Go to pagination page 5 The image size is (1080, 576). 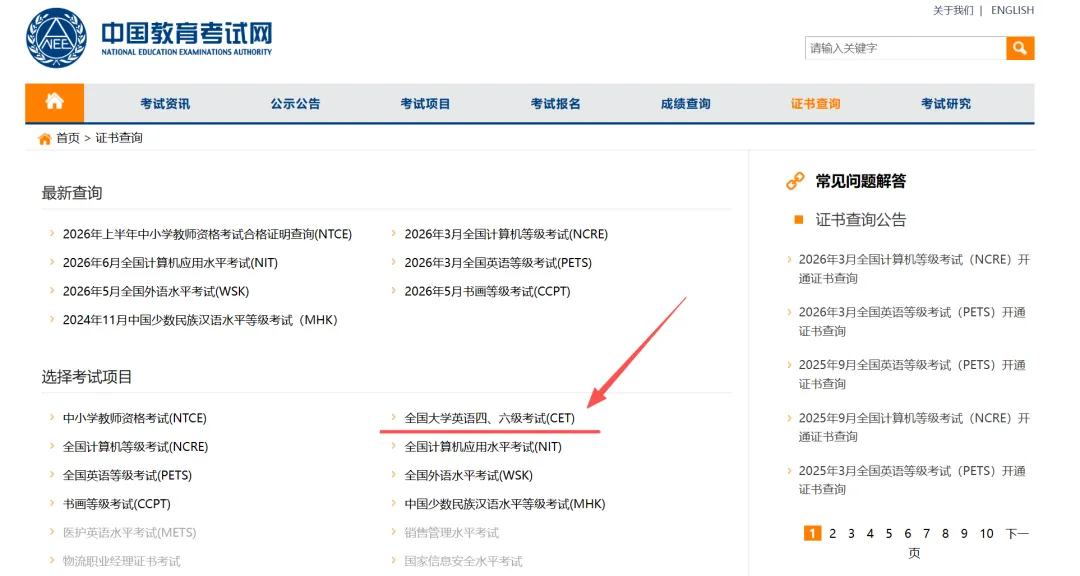(x=889, y=533)
